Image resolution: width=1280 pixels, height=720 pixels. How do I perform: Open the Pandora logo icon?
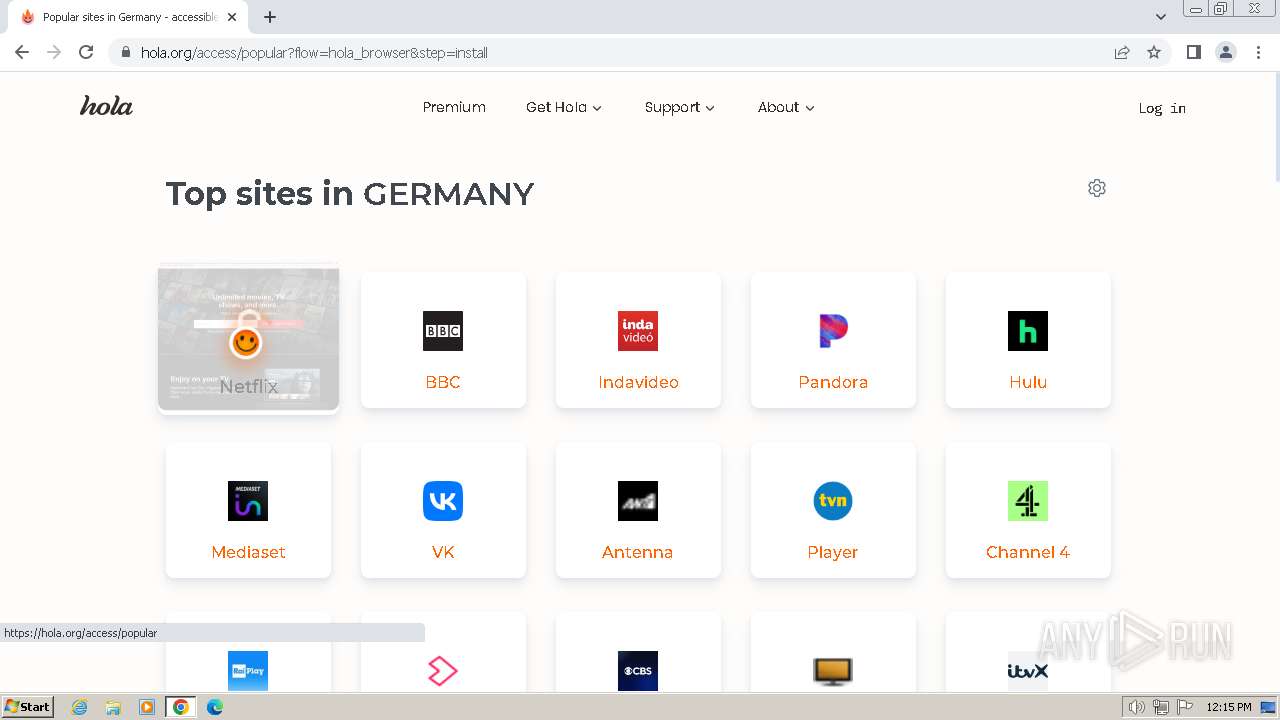pyautogui.click(x=833, y=331)
